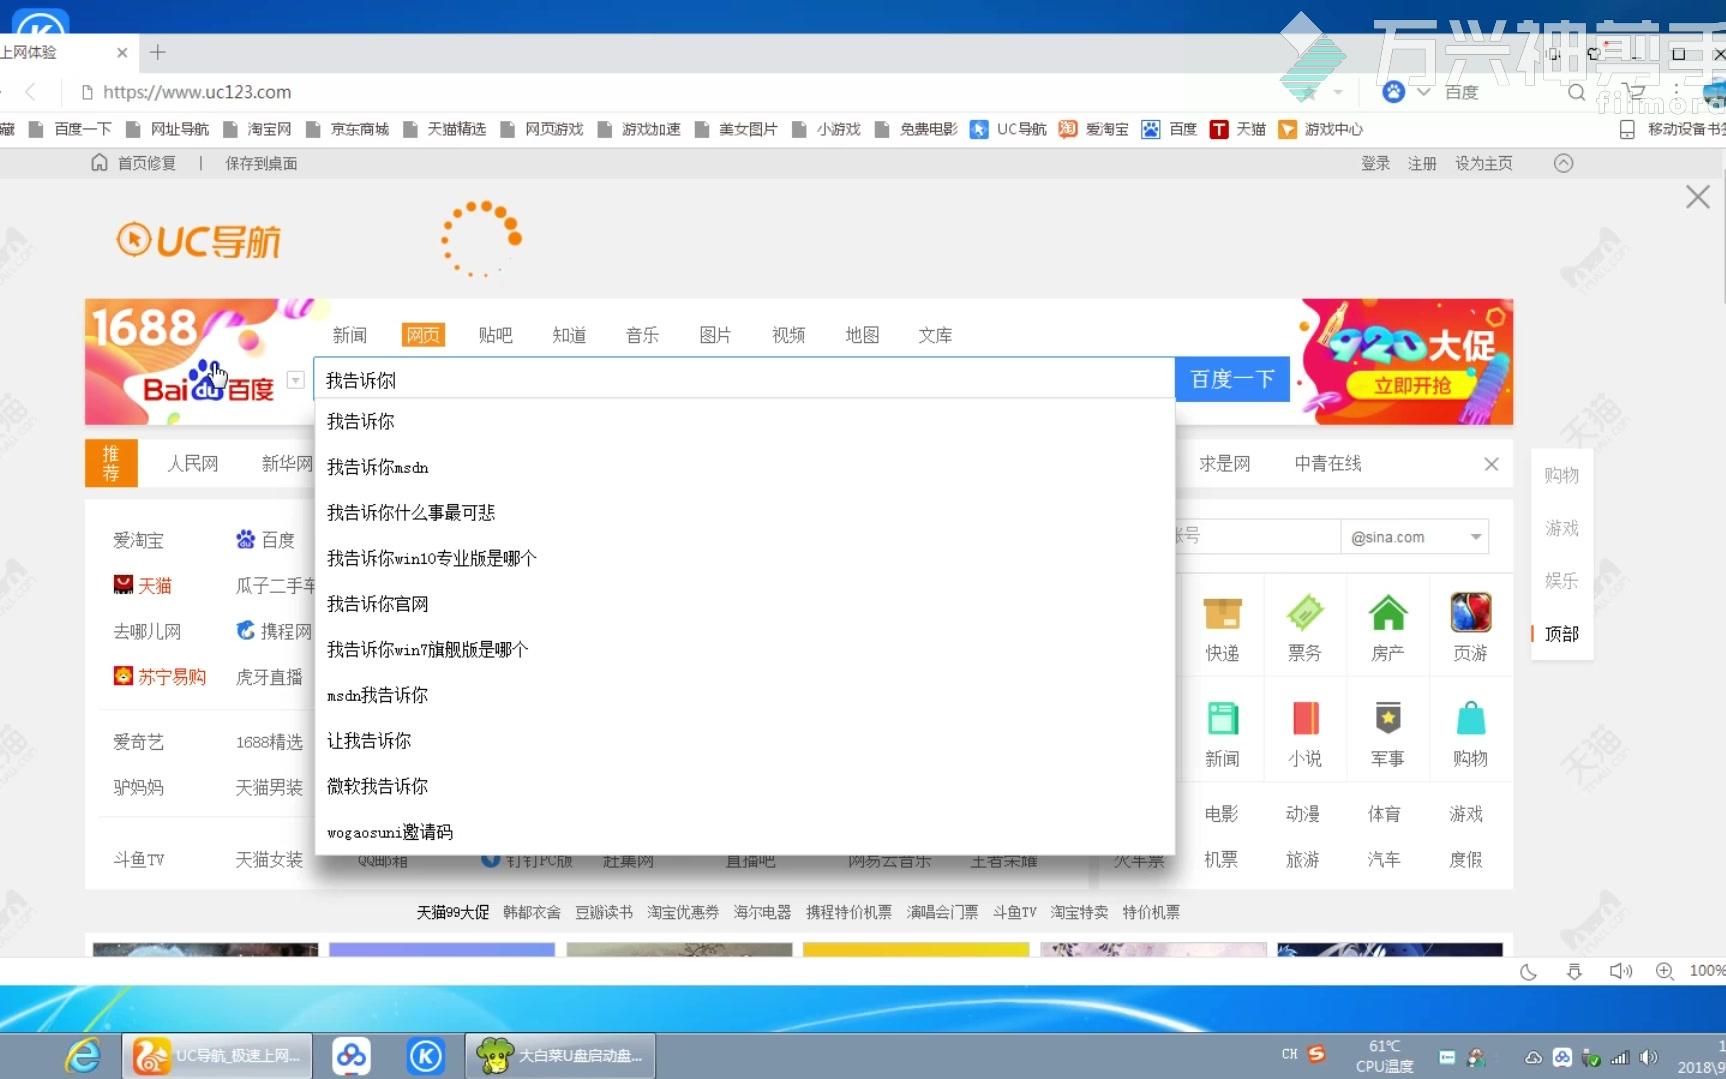Click the 新闻 news icon in grid
This screenshot has height=1079, width=1726.
click(1222, 718)
